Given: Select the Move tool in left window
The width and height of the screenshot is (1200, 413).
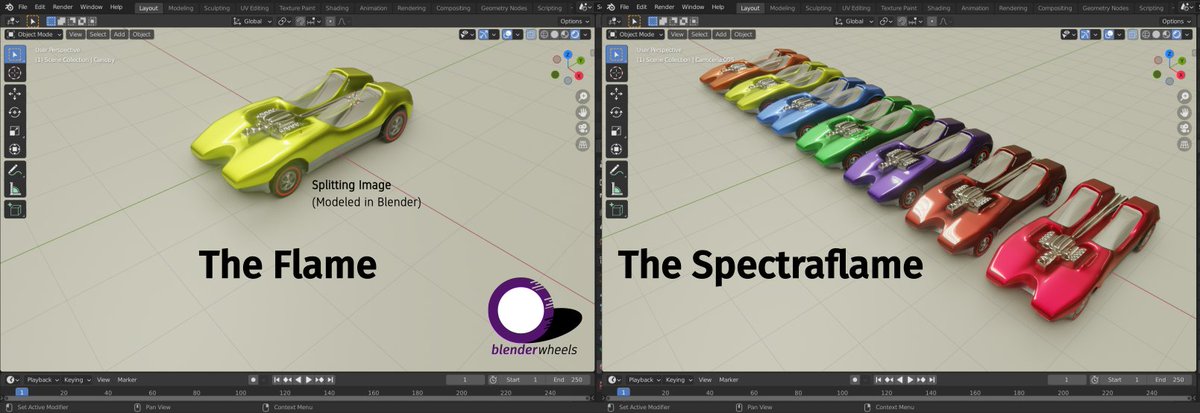Looking at the screenshot, I should click(x=15, y=93).
